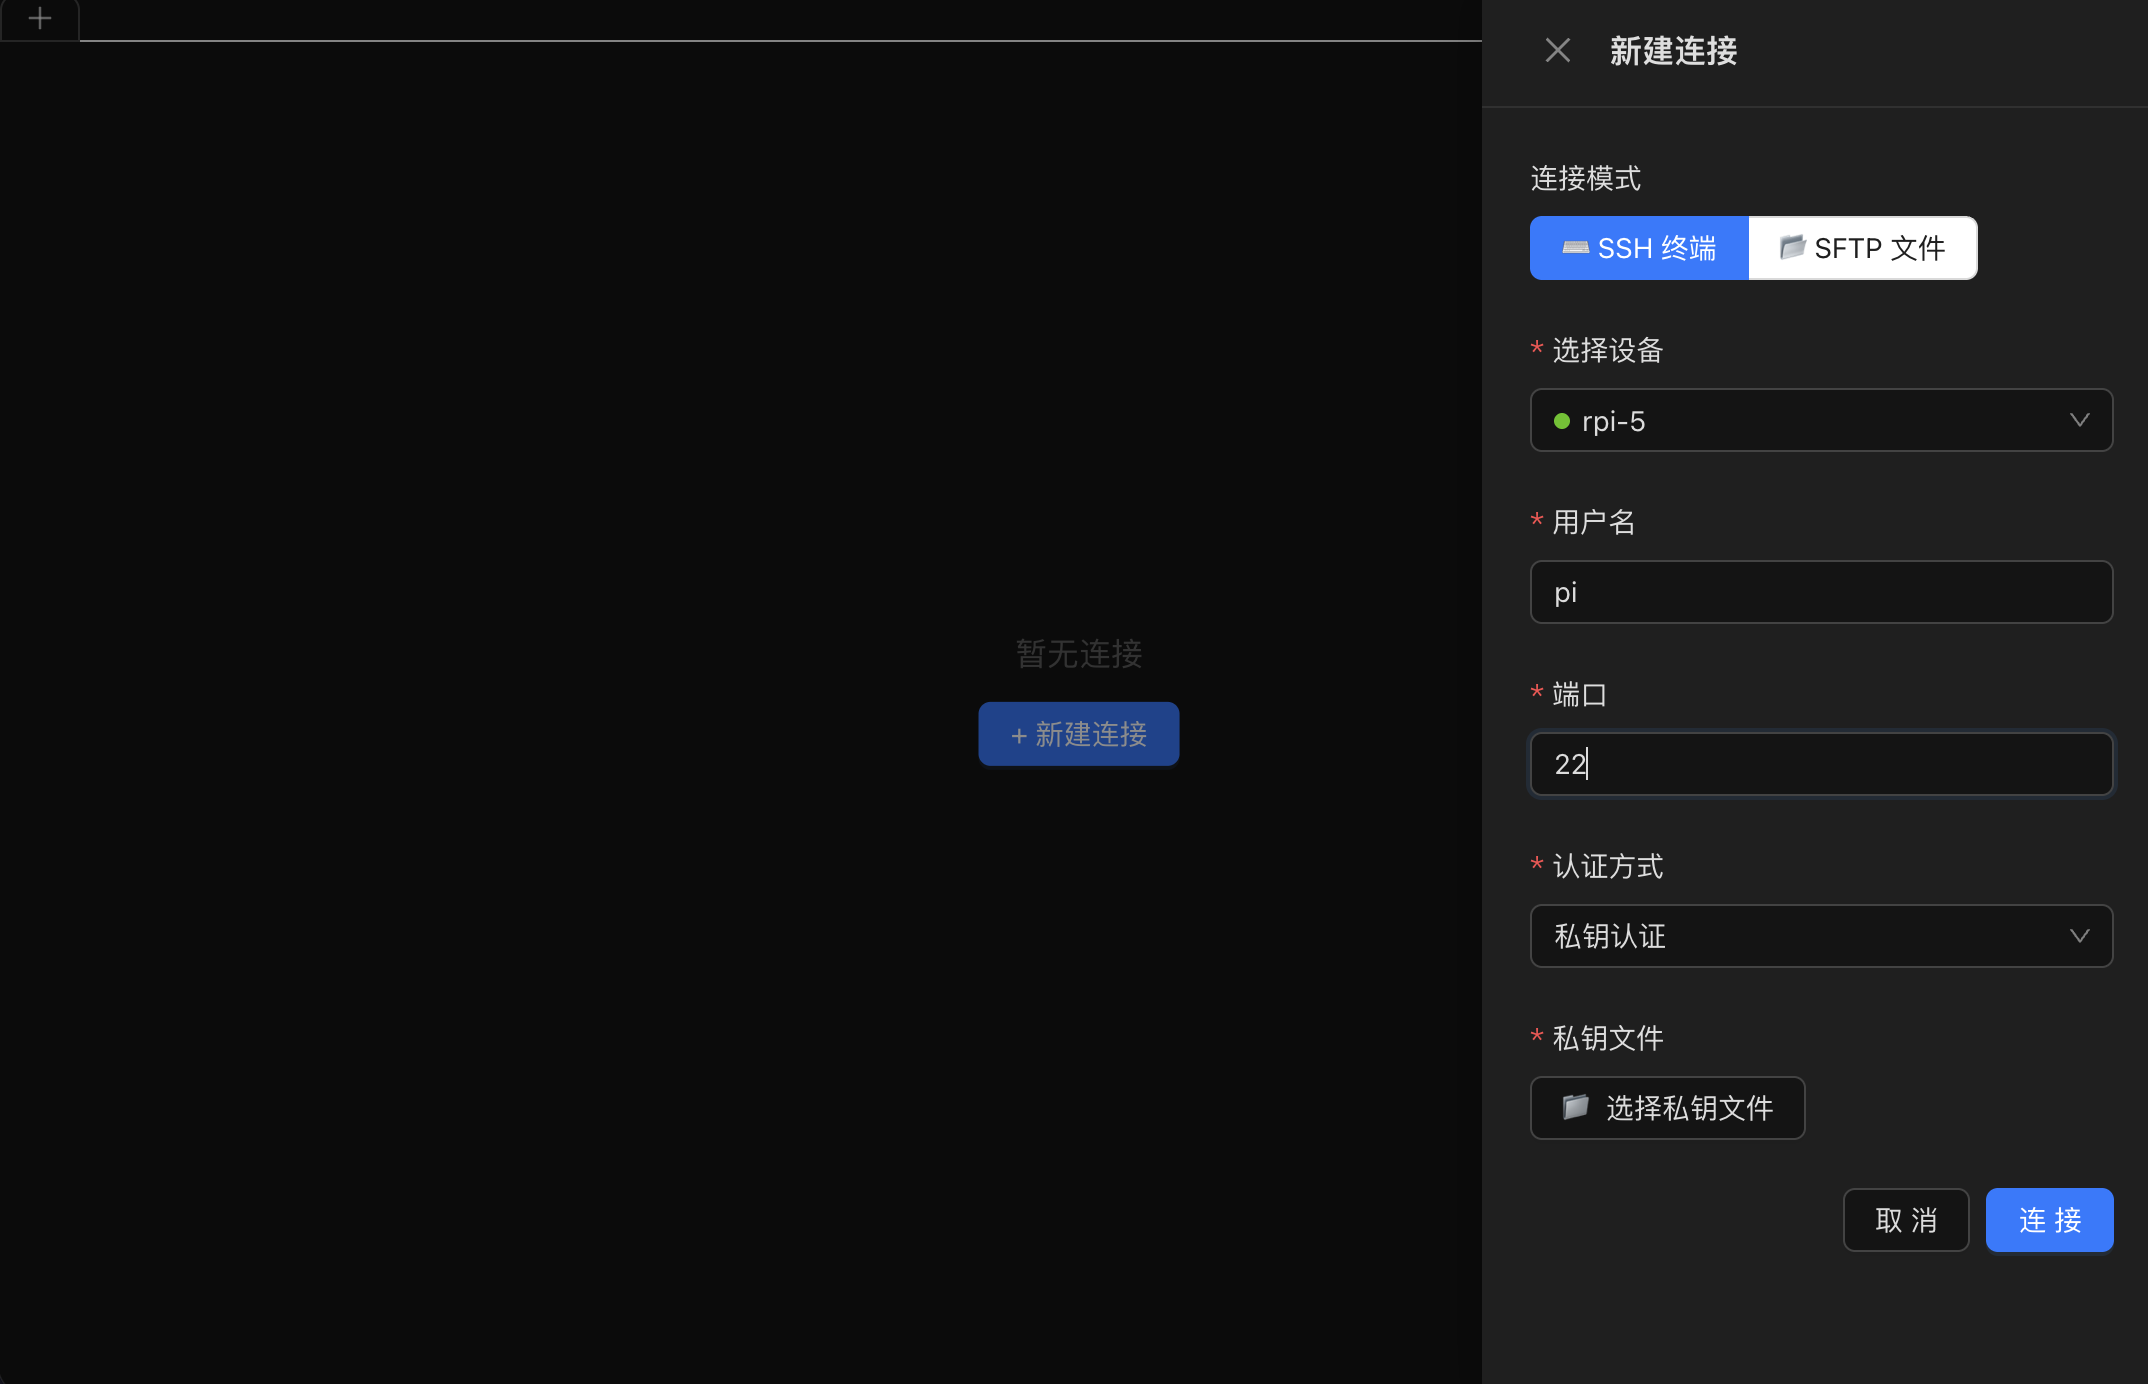Click the X icon to close the 新建连接 panel
The width and height of the screenshot is (2148, 1384).
click(1557, 50)
